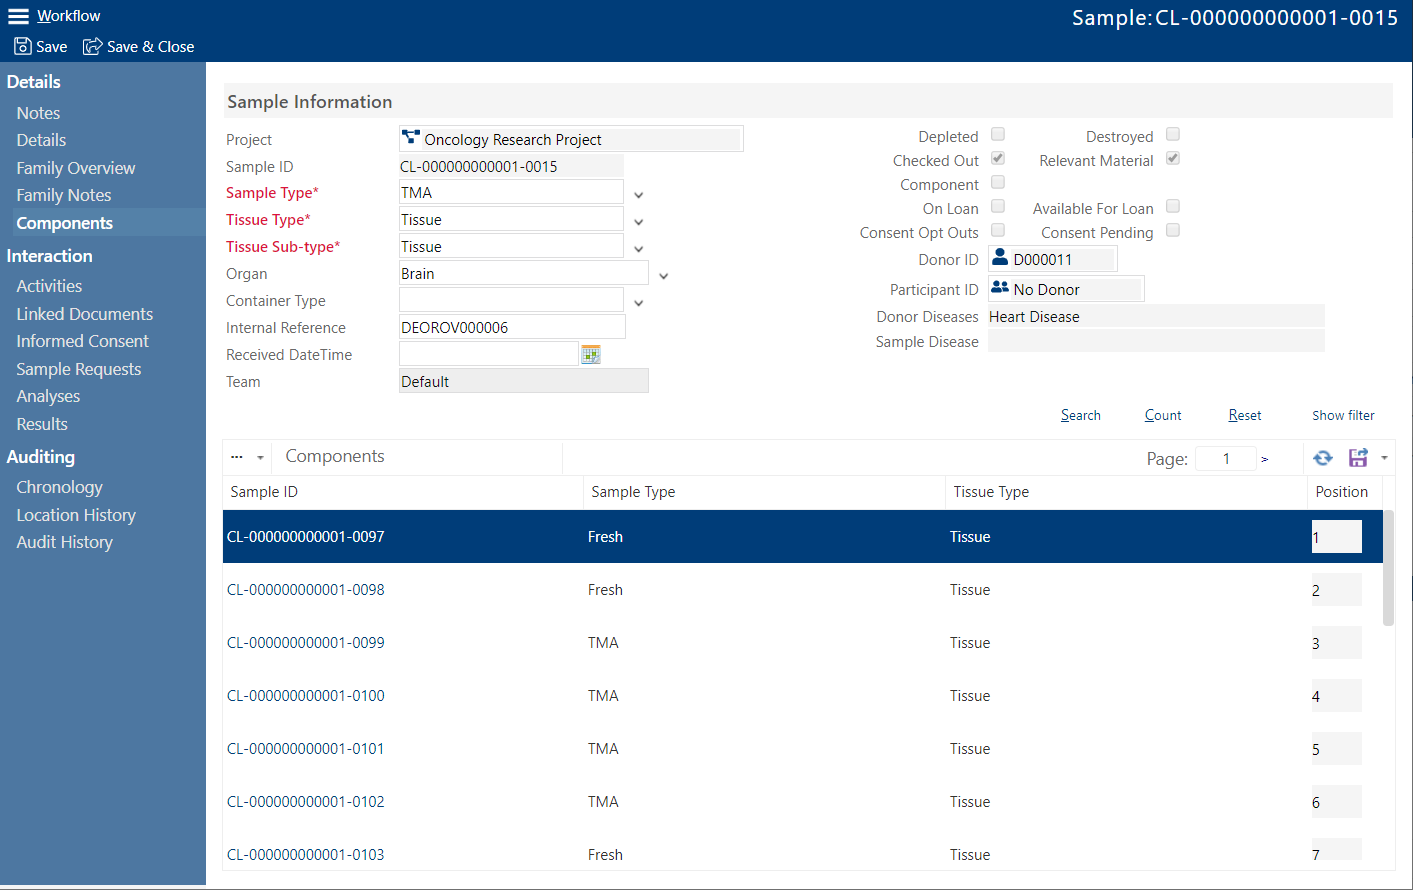This screenshot has height=890, width=1413.
Task: Click the Donor ID person icon
Action: [x=1000, y=258]
